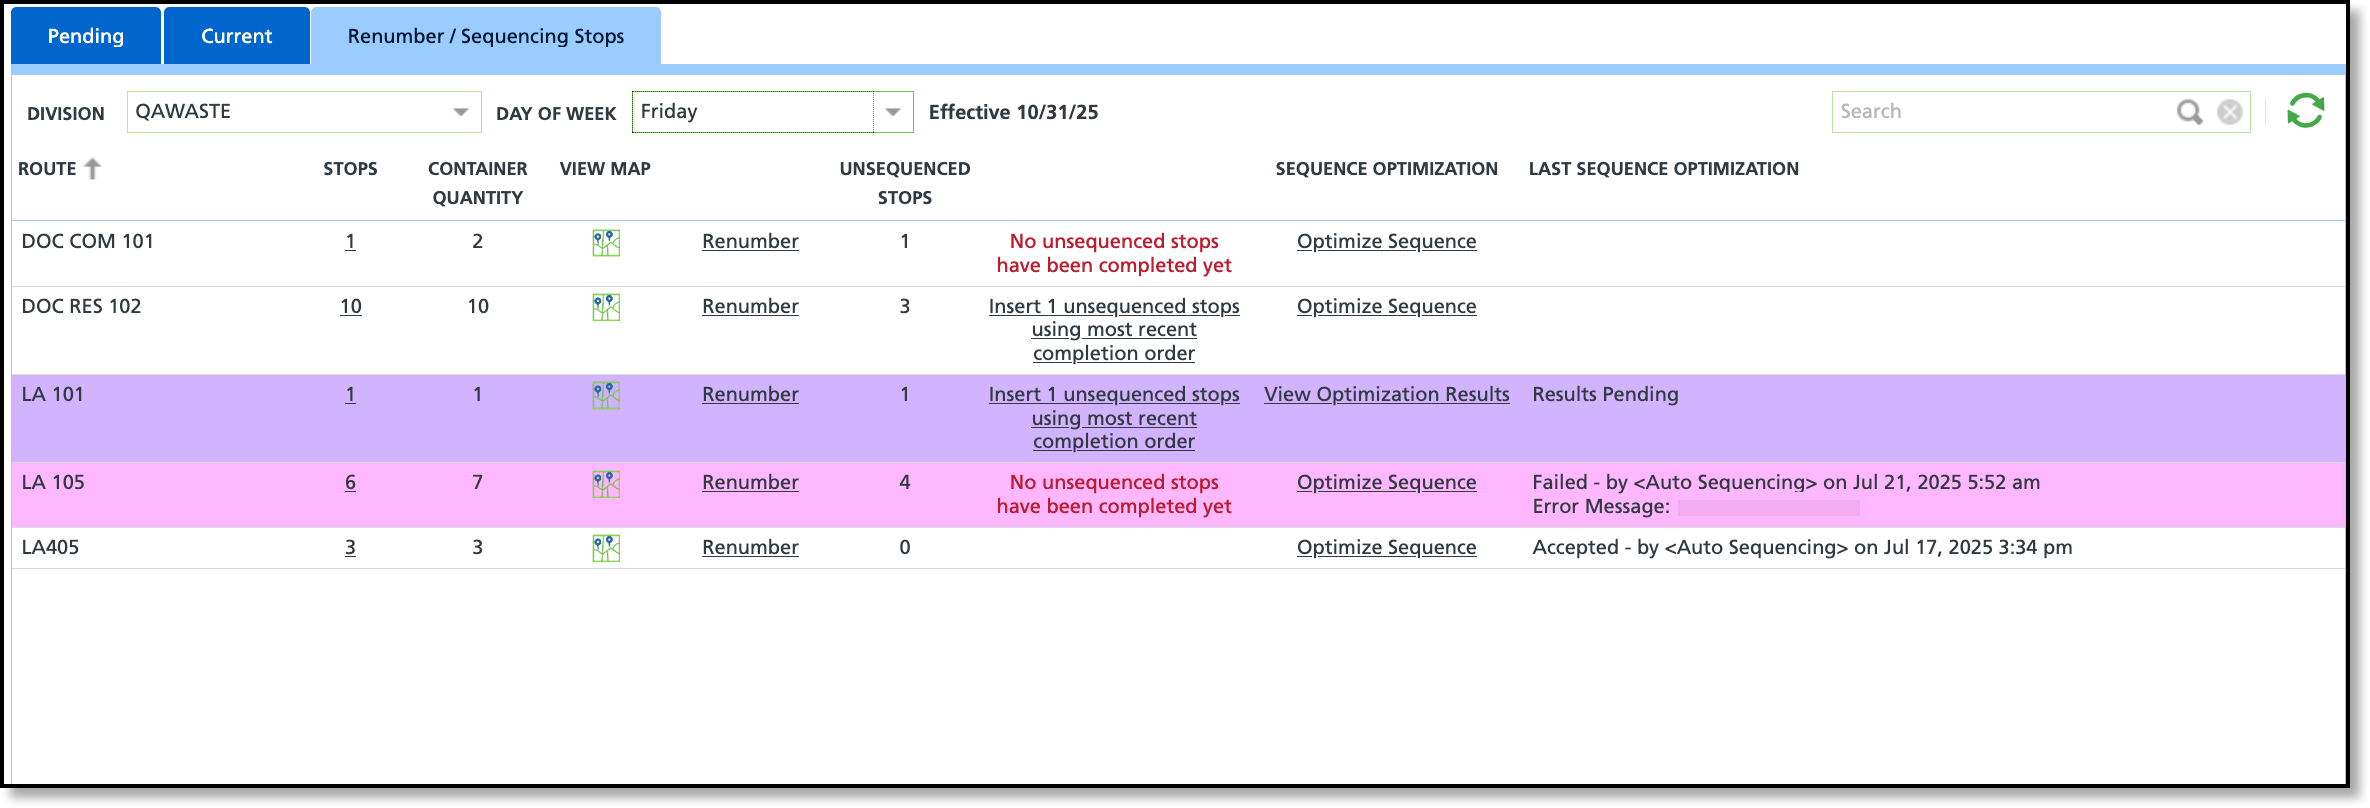Viewport: 2370px width, 808px height.
Task: Open the map for route LA405
Action: click(x=606, y=548)
